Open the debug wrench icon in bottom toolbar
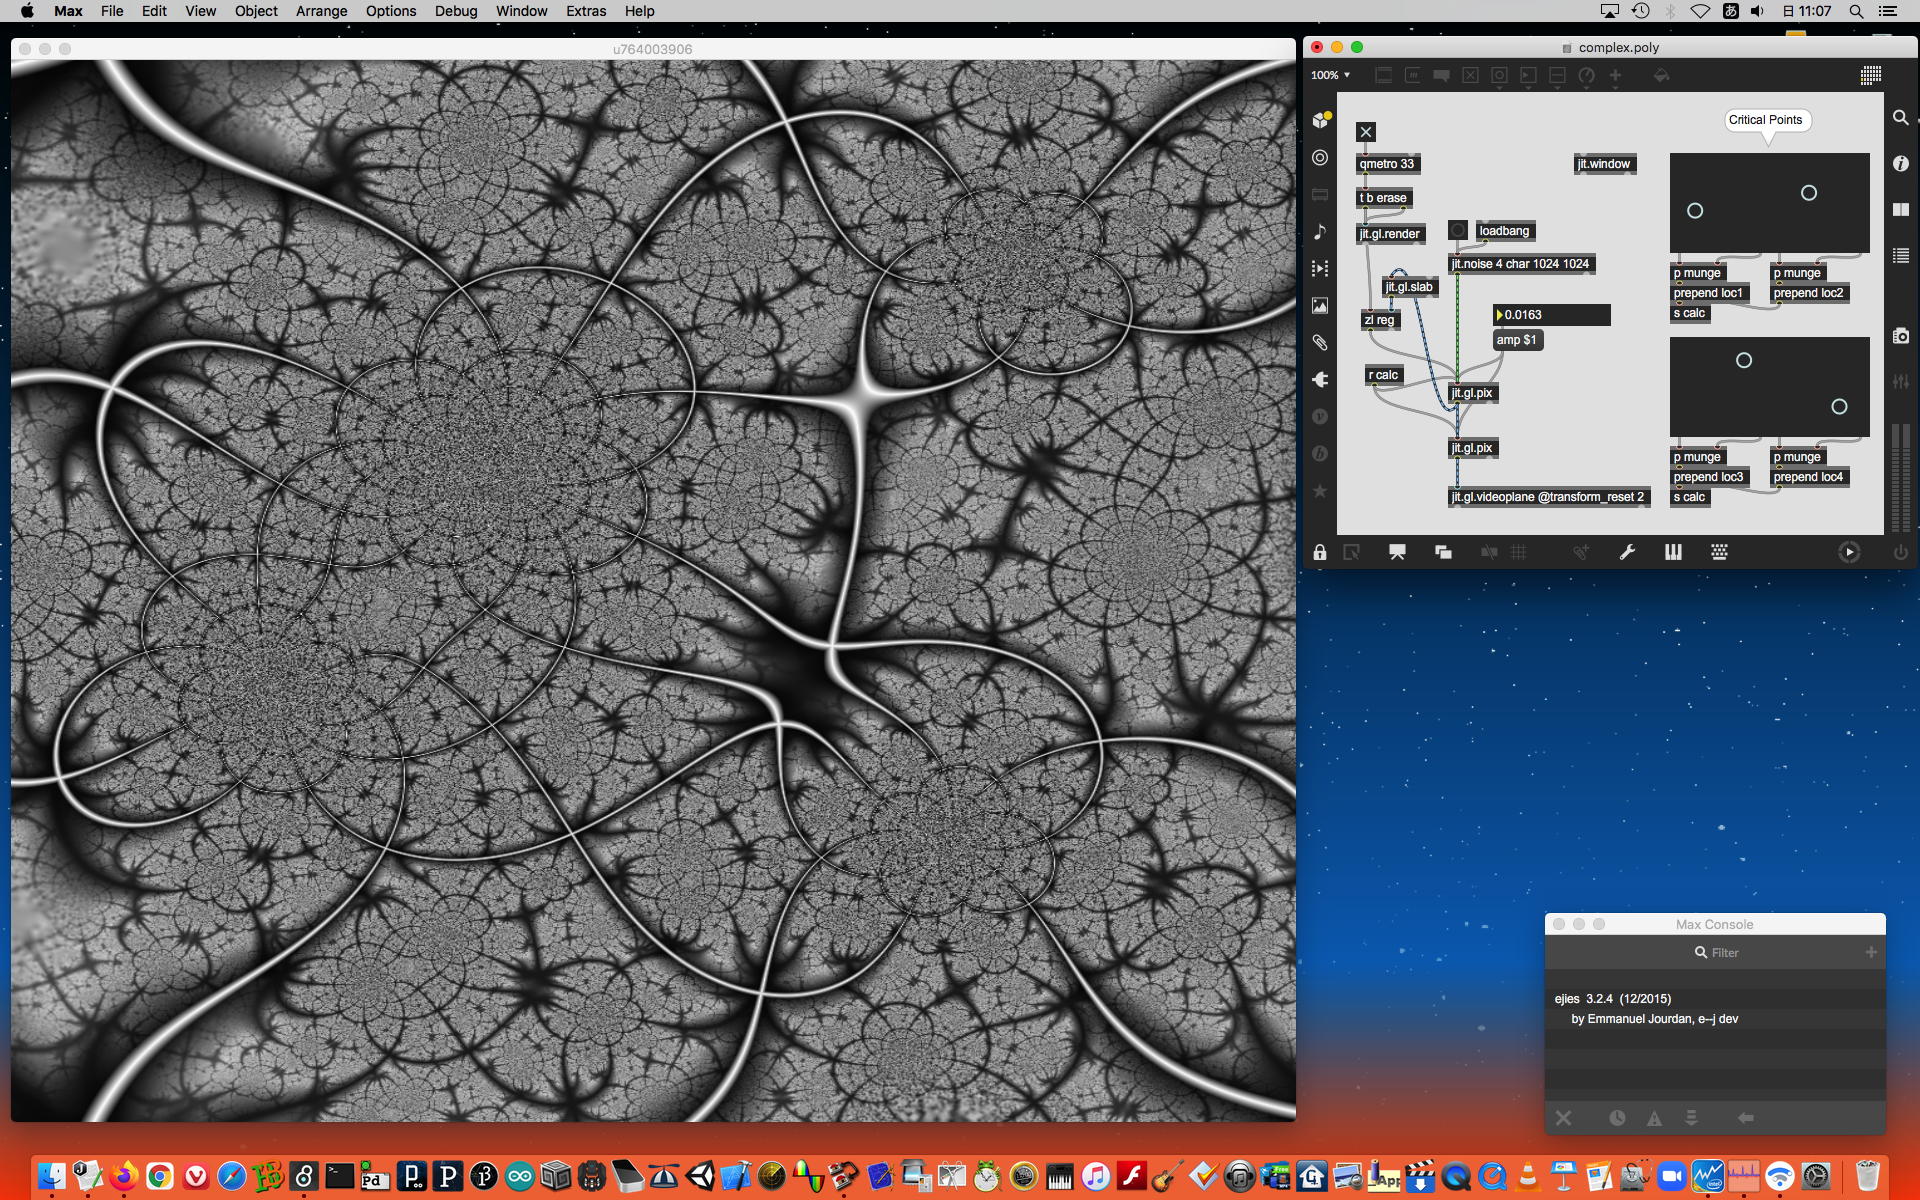The height and width of the screenshot is (1200, 1920). (x=1627, y=552)
